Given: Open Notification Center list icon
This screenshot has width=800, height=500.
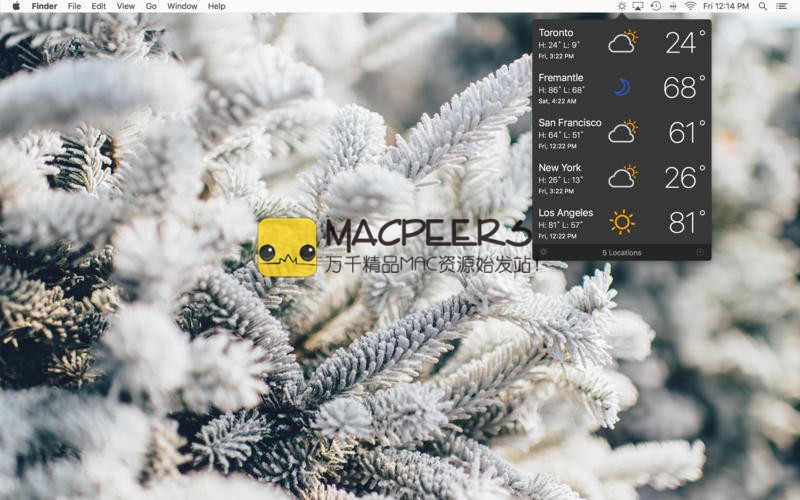Looking at the screenshot, I should tap(781, 6).
